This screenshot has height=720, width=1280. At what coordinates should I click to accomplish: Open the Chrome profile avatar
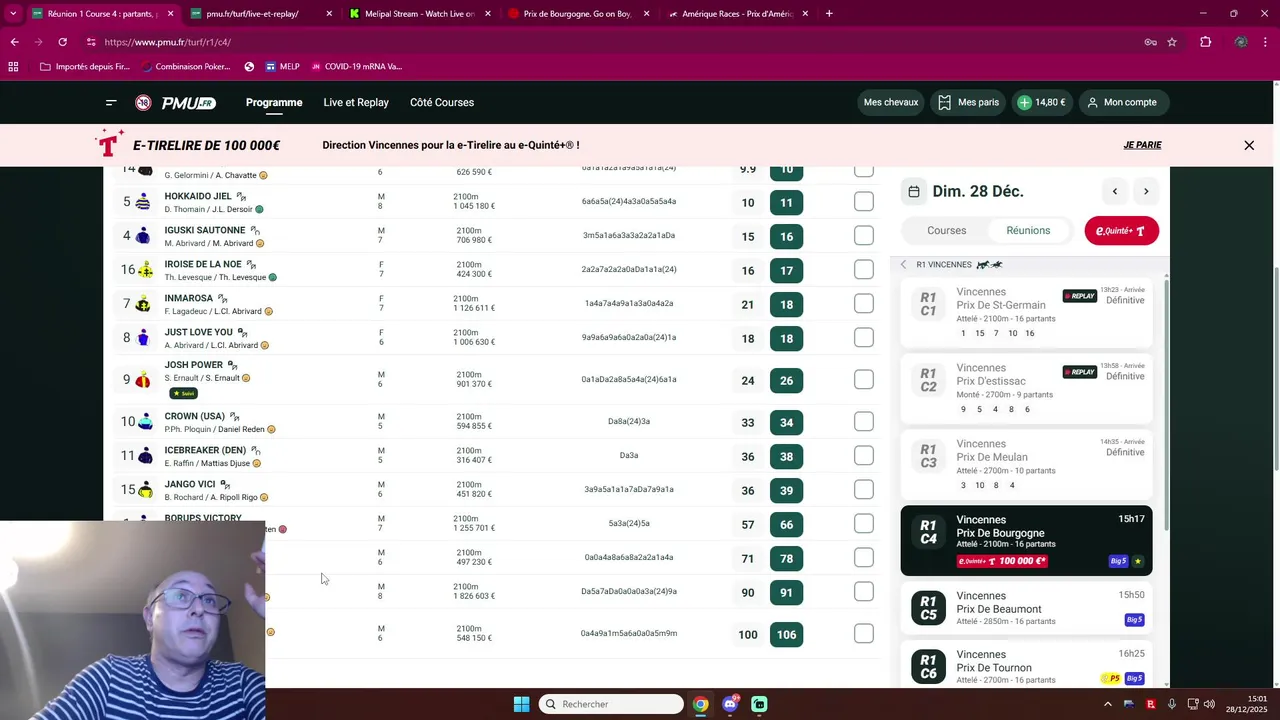[x=1241, y=42]
